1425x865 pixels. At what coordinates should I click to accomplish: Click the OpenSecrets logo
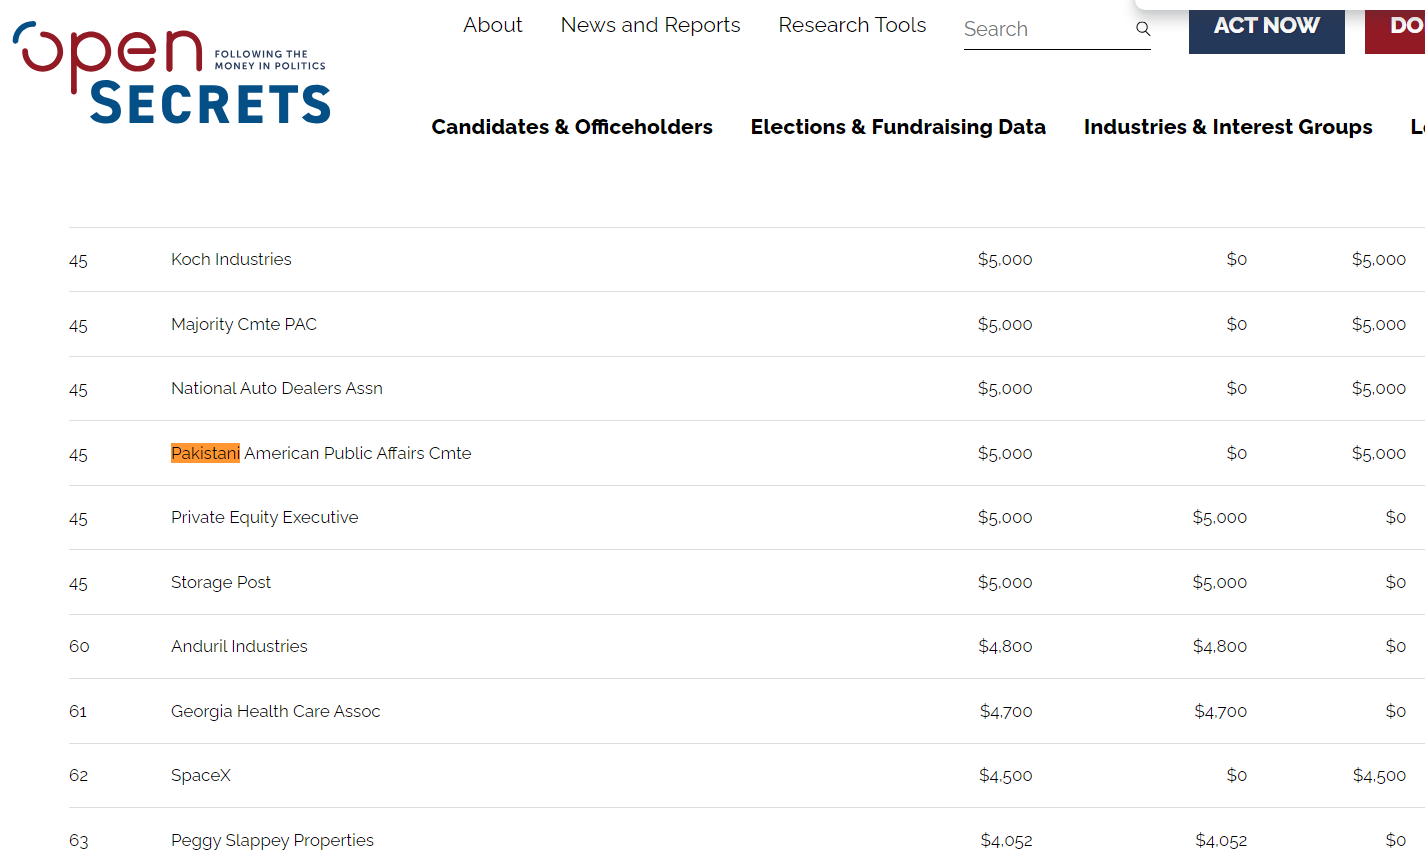click(x=171, y=74)
